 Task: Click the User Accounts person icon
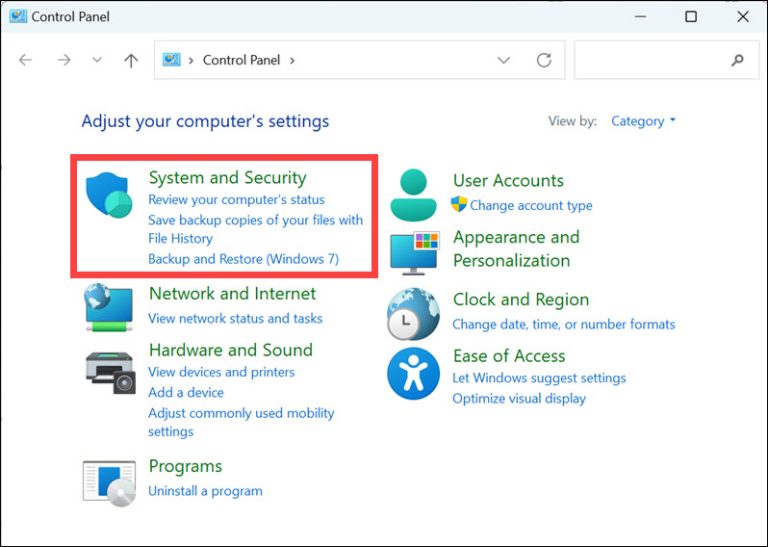point(413,194)
